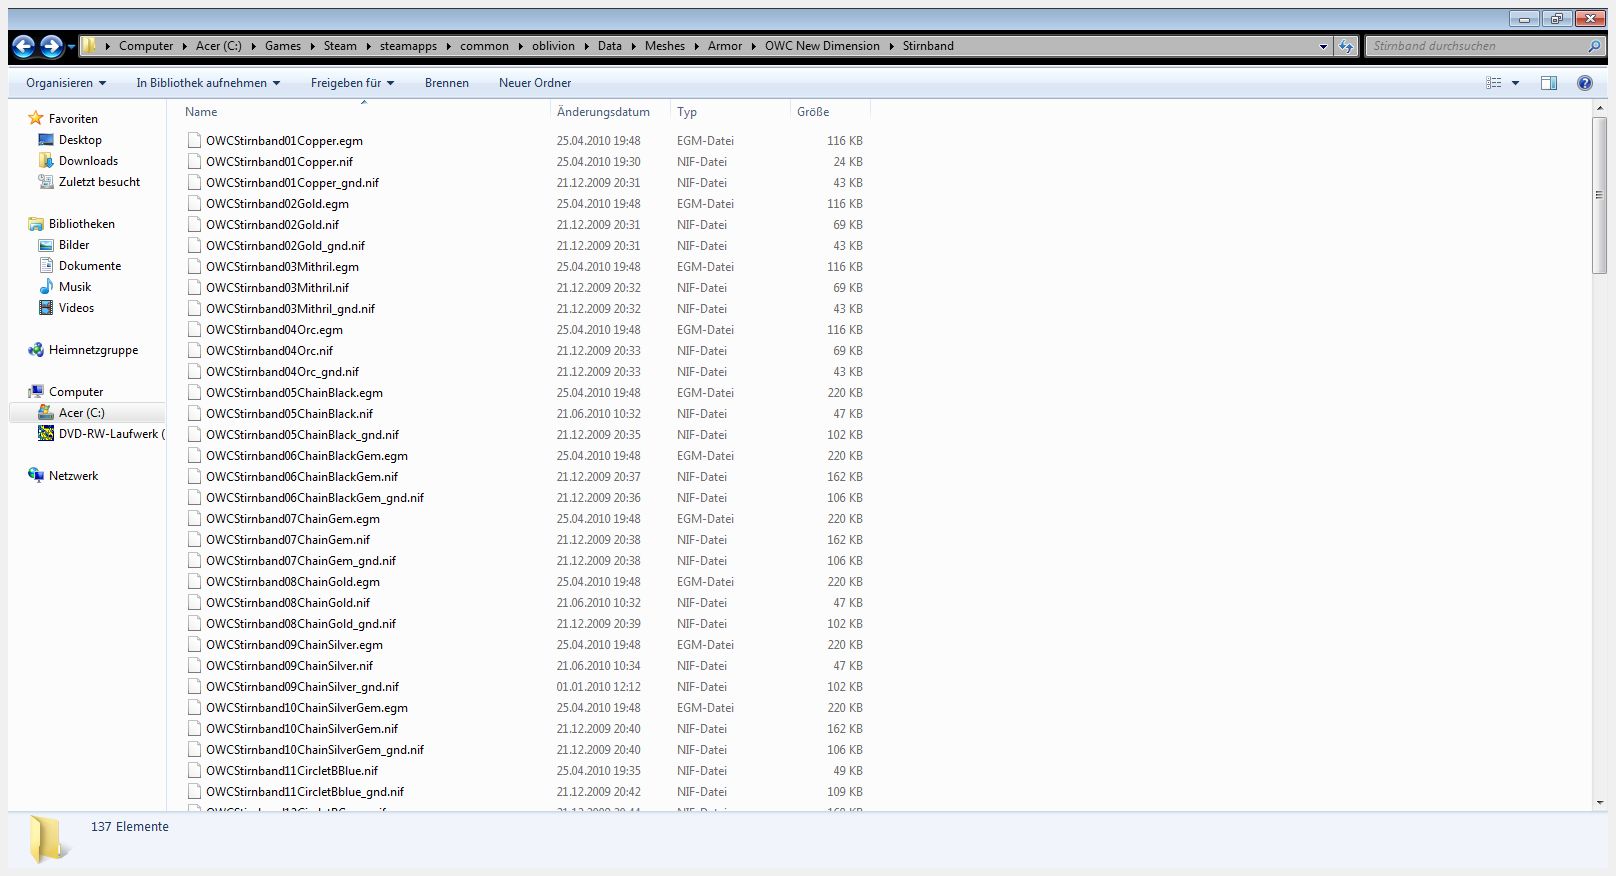Image resolution: width=1616 pixels, height=876 pixels.
Task: Toggle the preview pane icon
Action: (x=1548, y=83)
